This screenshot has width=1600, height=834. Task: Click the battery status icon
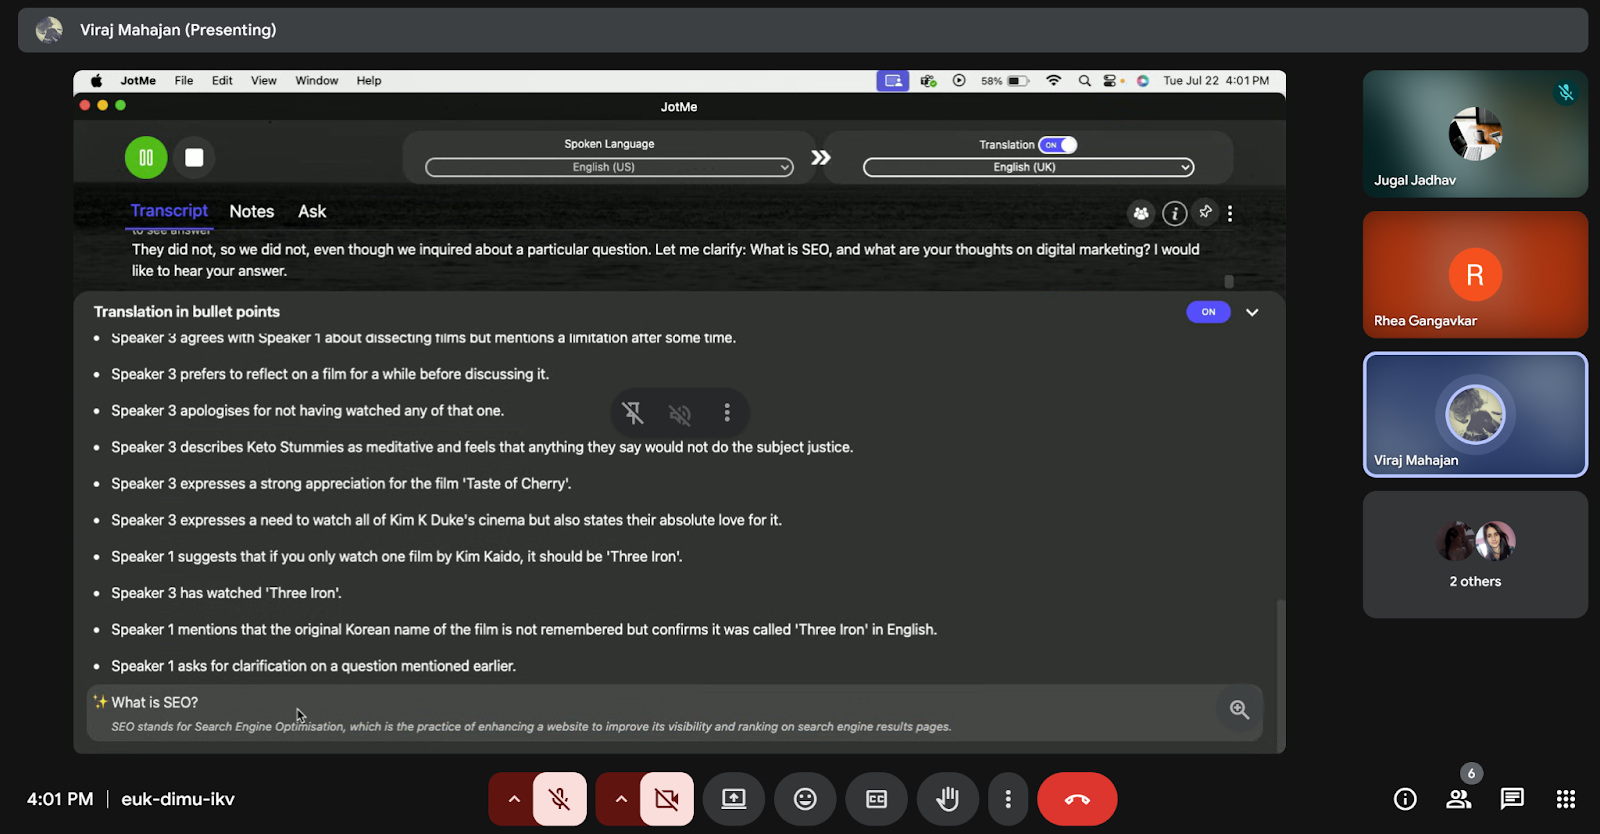pyautogui.click(x=1005, y=81)
